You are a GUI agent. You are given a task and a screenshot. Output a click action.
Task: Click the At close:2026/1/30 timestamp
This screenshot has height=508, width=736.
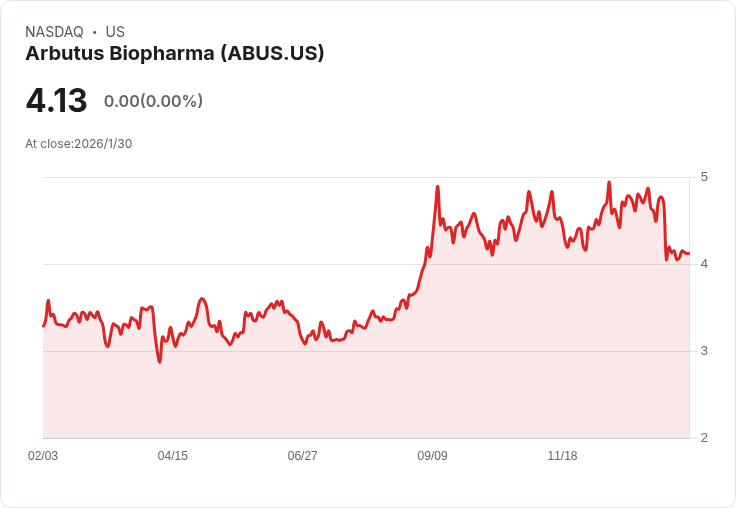pos(78,144)
